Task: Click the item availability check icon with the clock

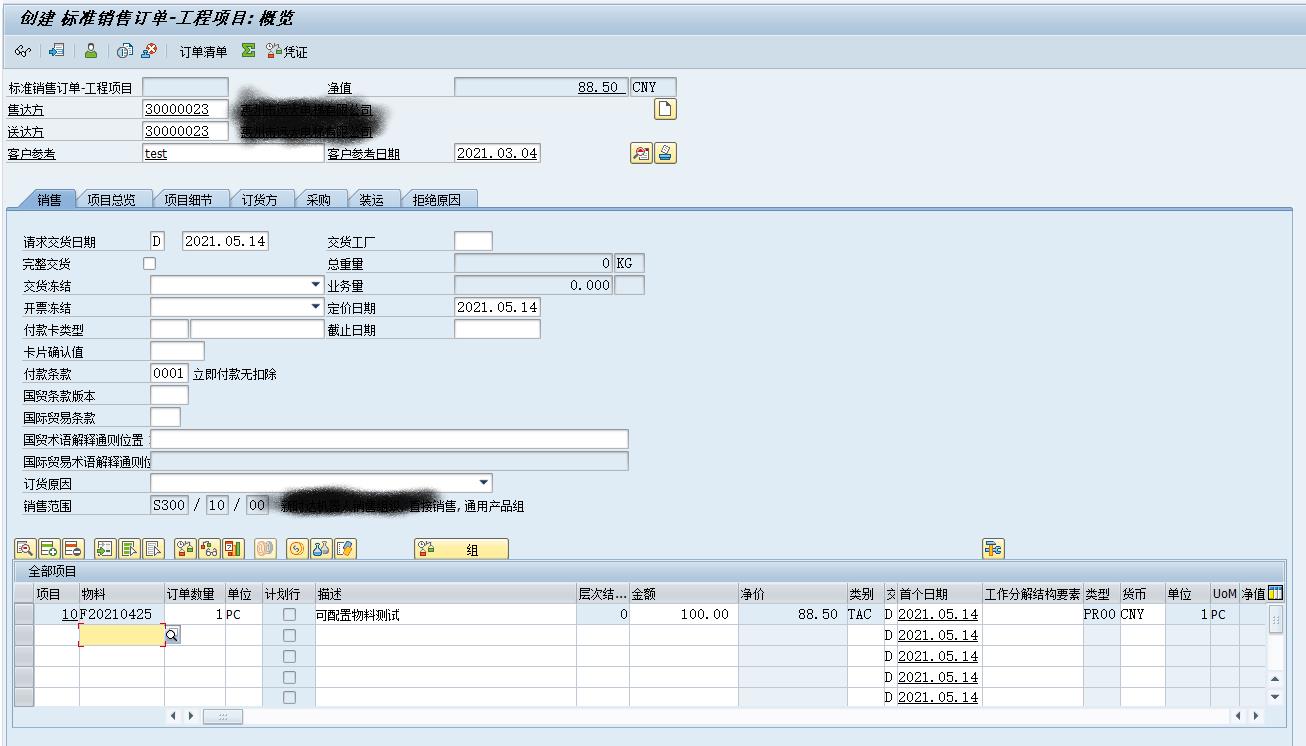Action: coord(185,548)
